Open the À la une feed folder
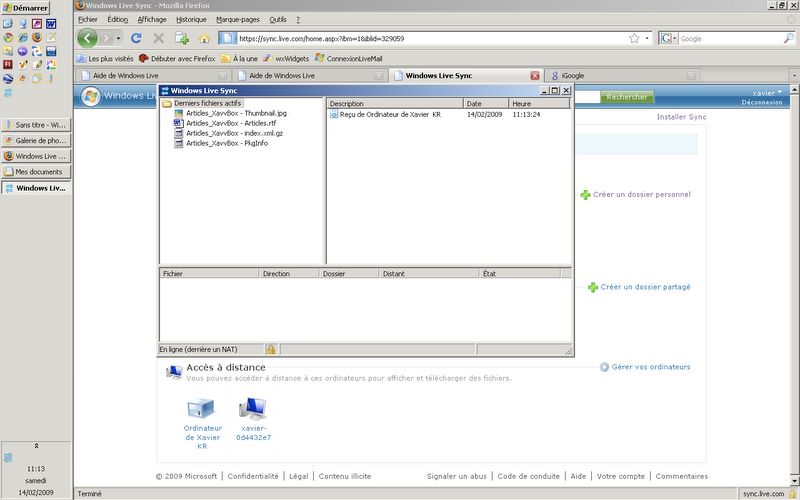 click(239, 59)
